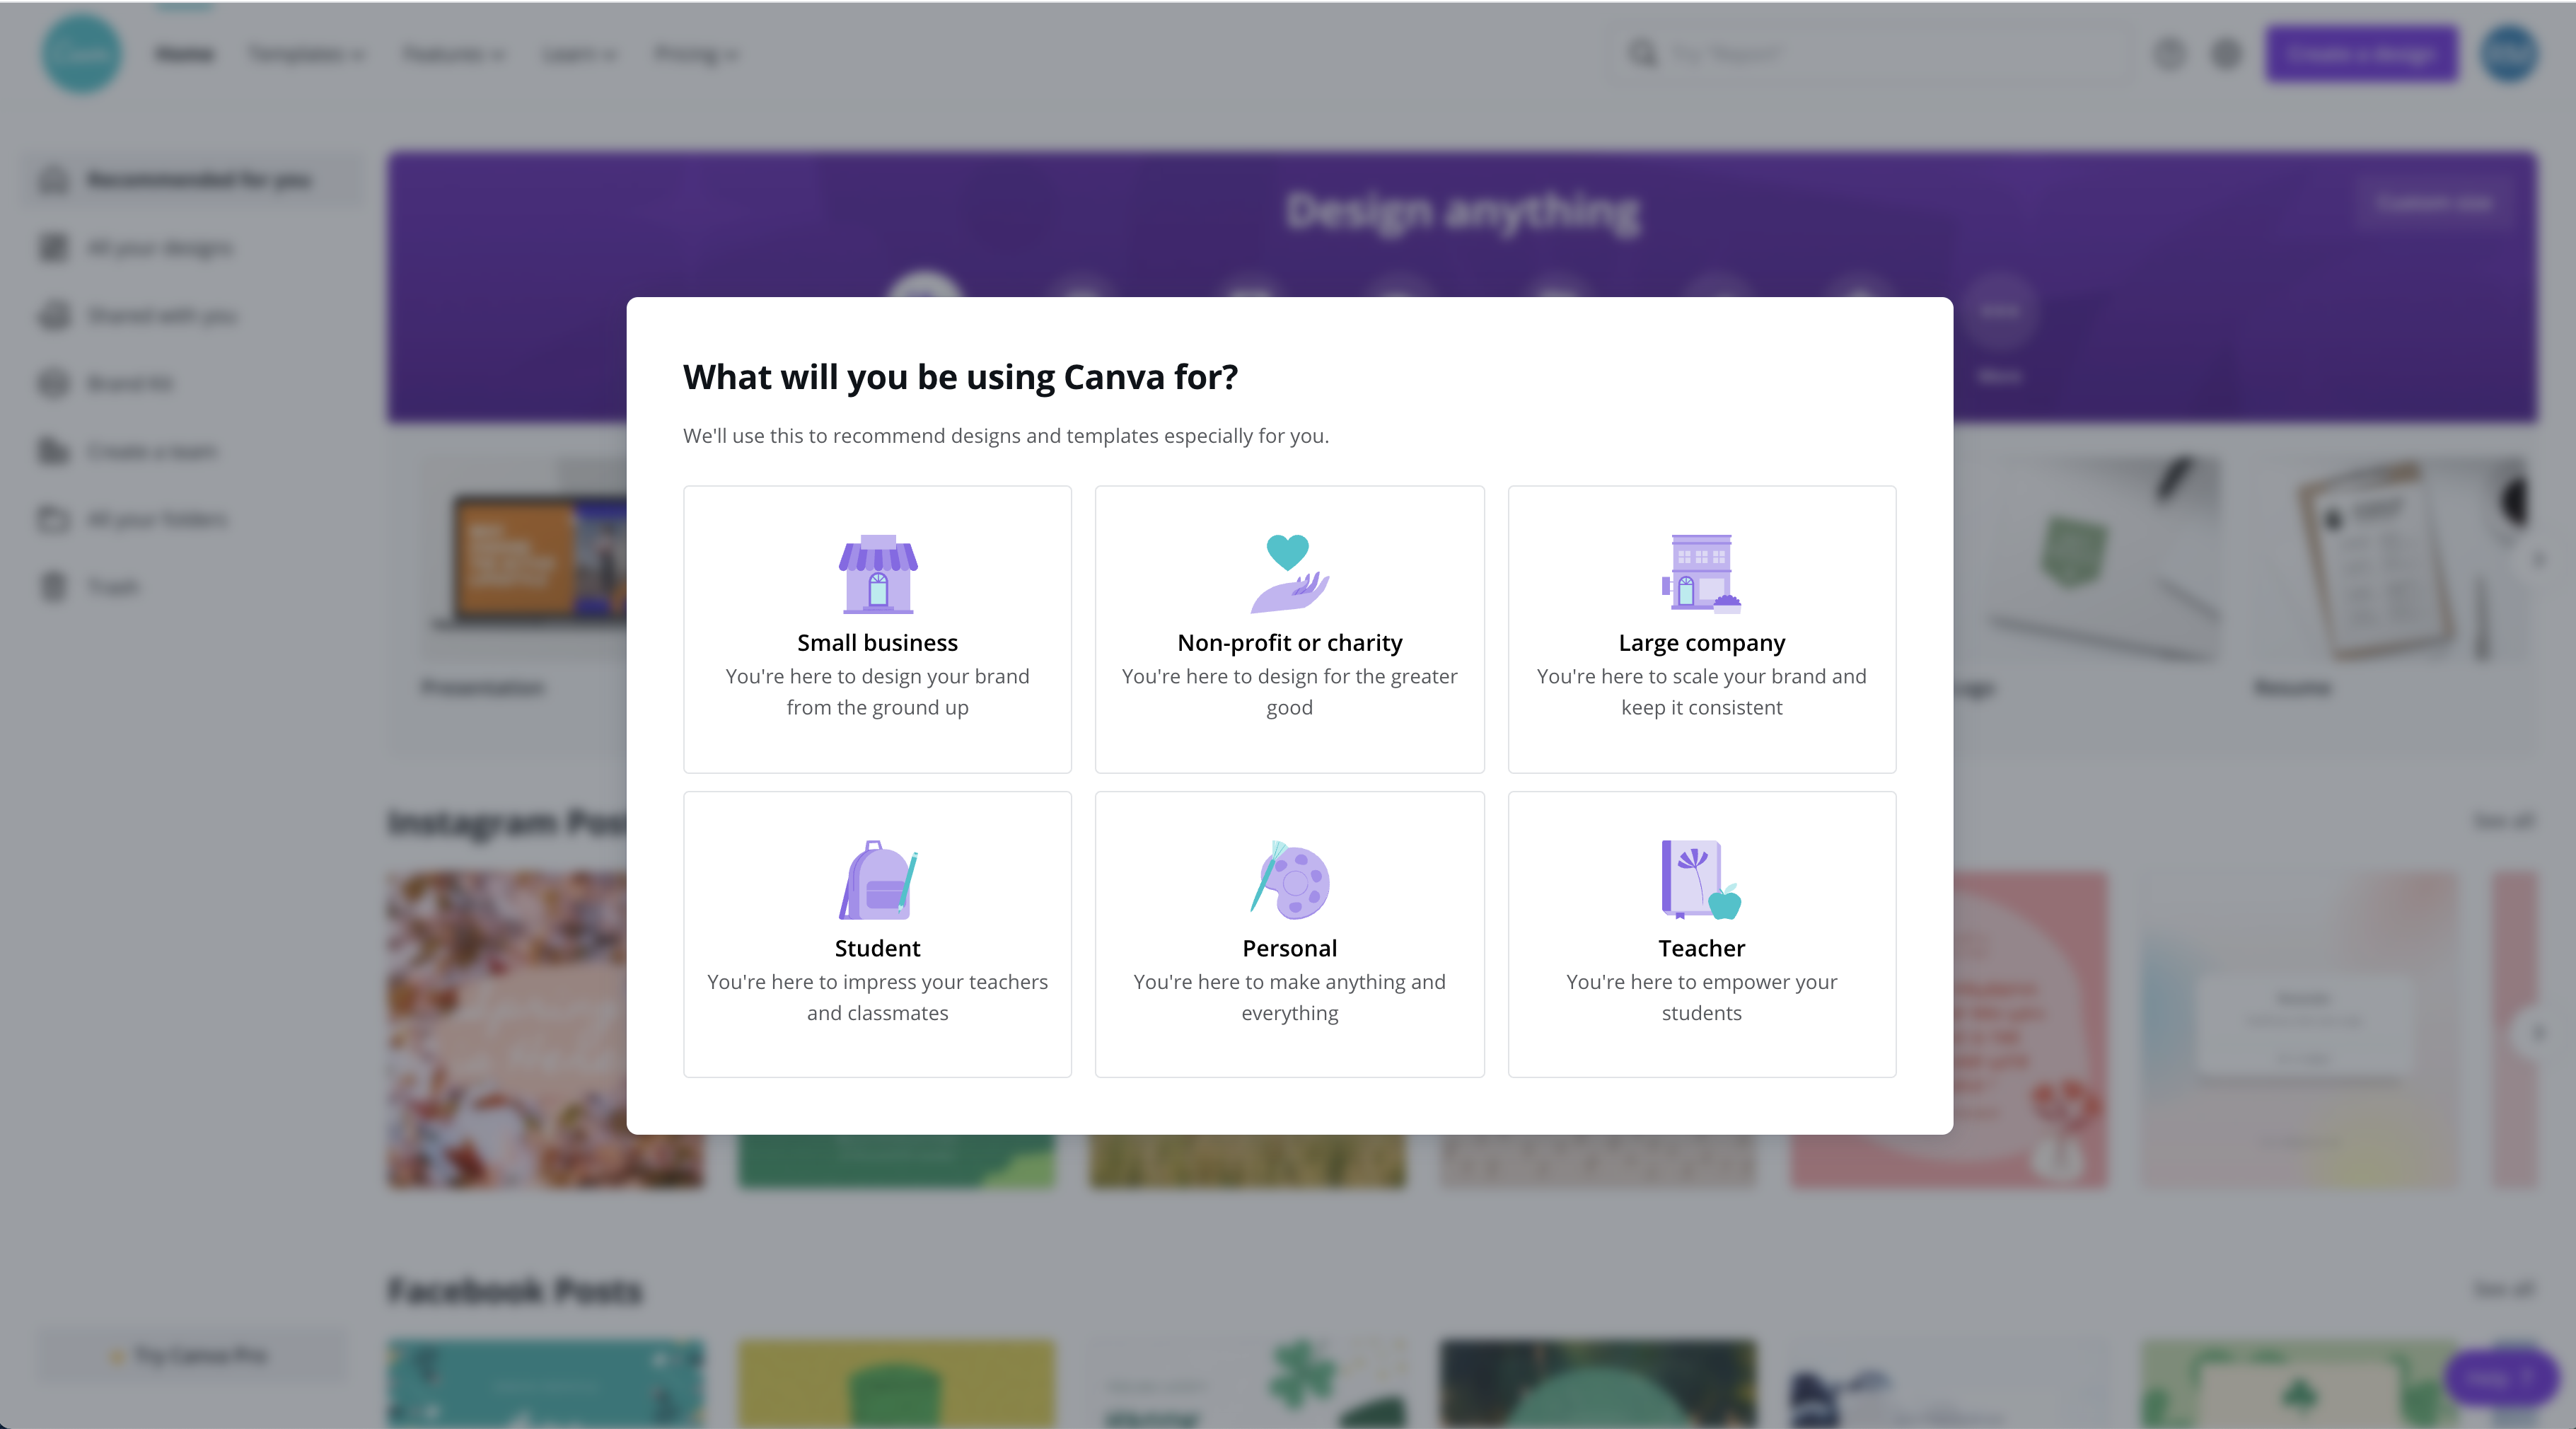Expand the Templates dropdown menu
2576x1429 pixels.
click(x=306, y=54)
